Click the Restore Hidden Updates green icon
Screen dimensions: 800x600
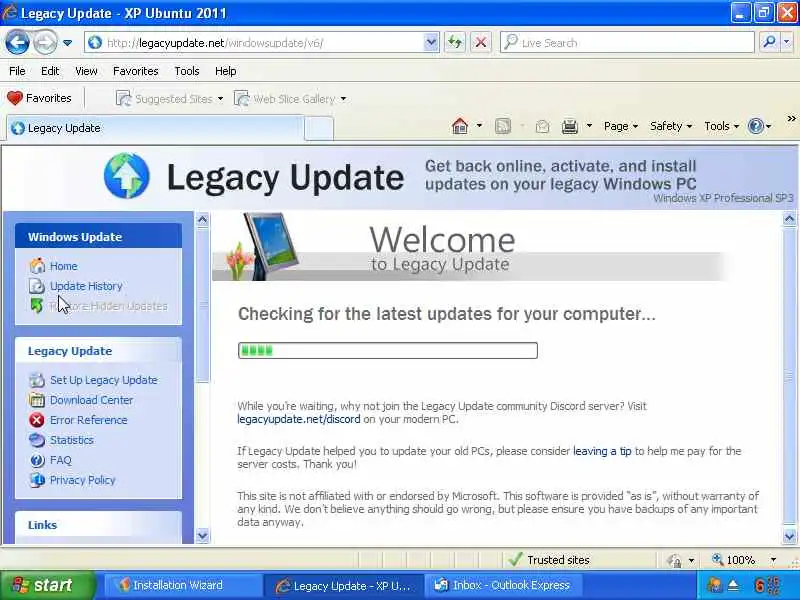pyautogui.click(x=37, y=306)
